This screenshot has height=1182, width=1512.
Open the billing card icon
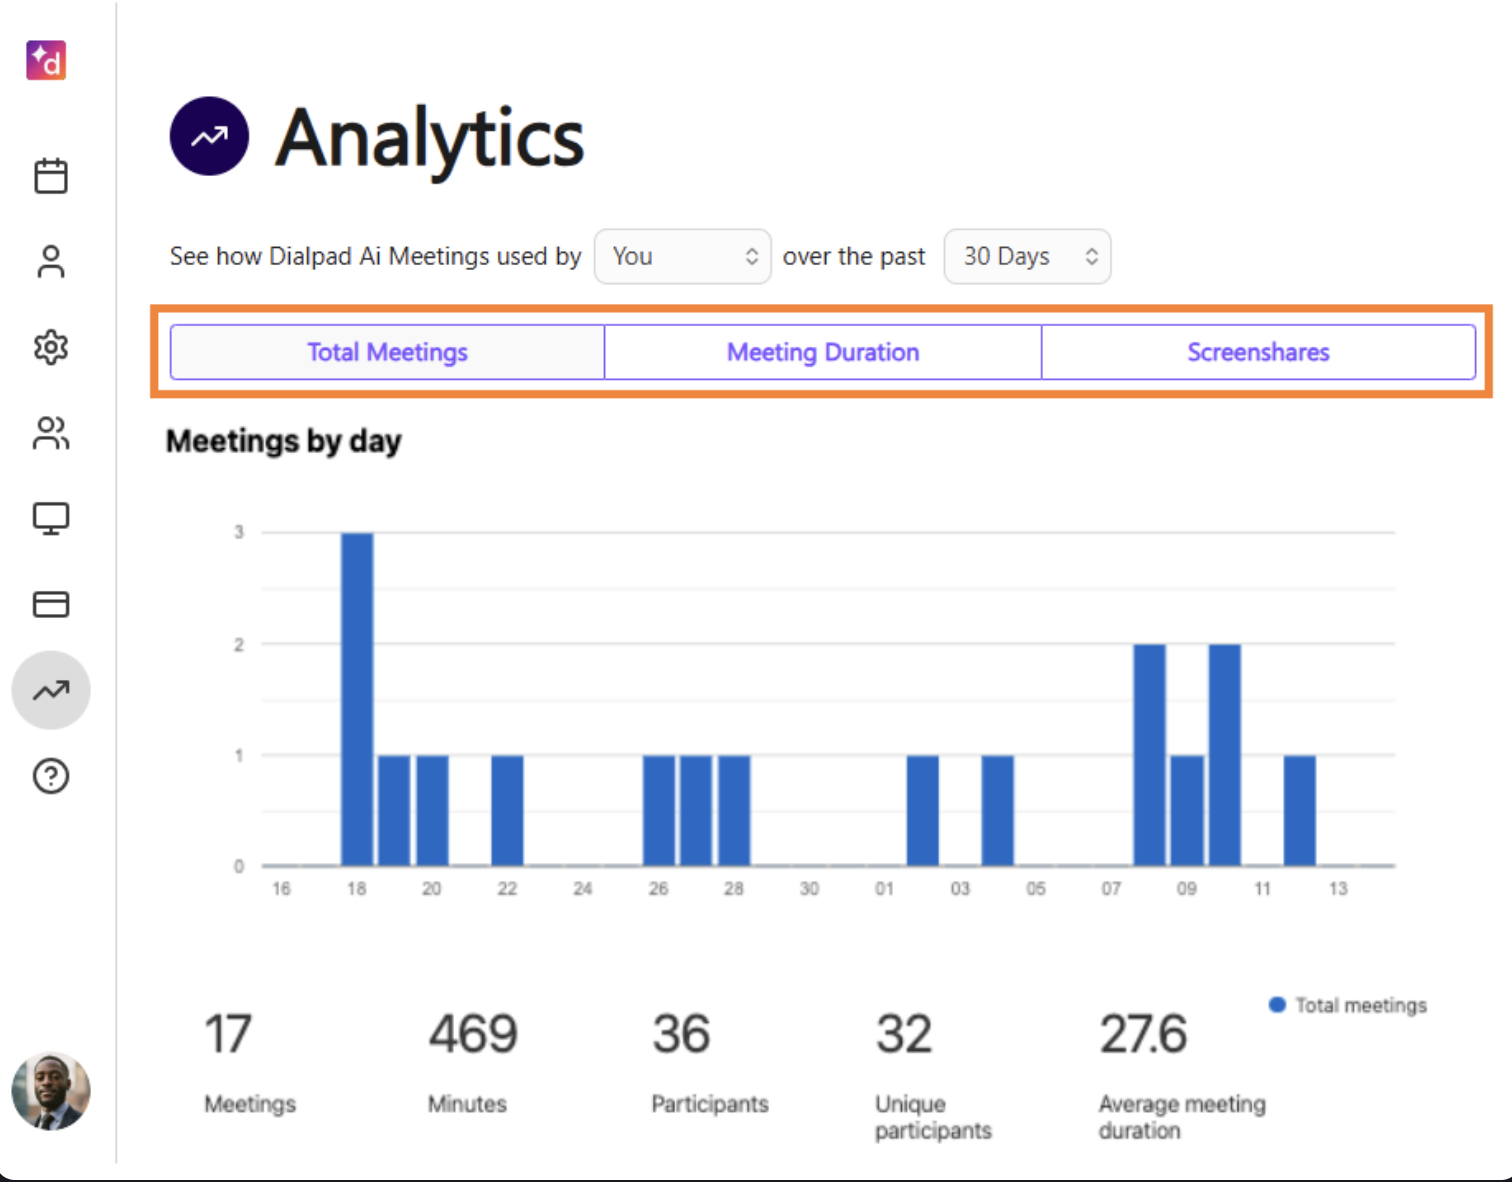pyautogui.click(x=51, y=604)
